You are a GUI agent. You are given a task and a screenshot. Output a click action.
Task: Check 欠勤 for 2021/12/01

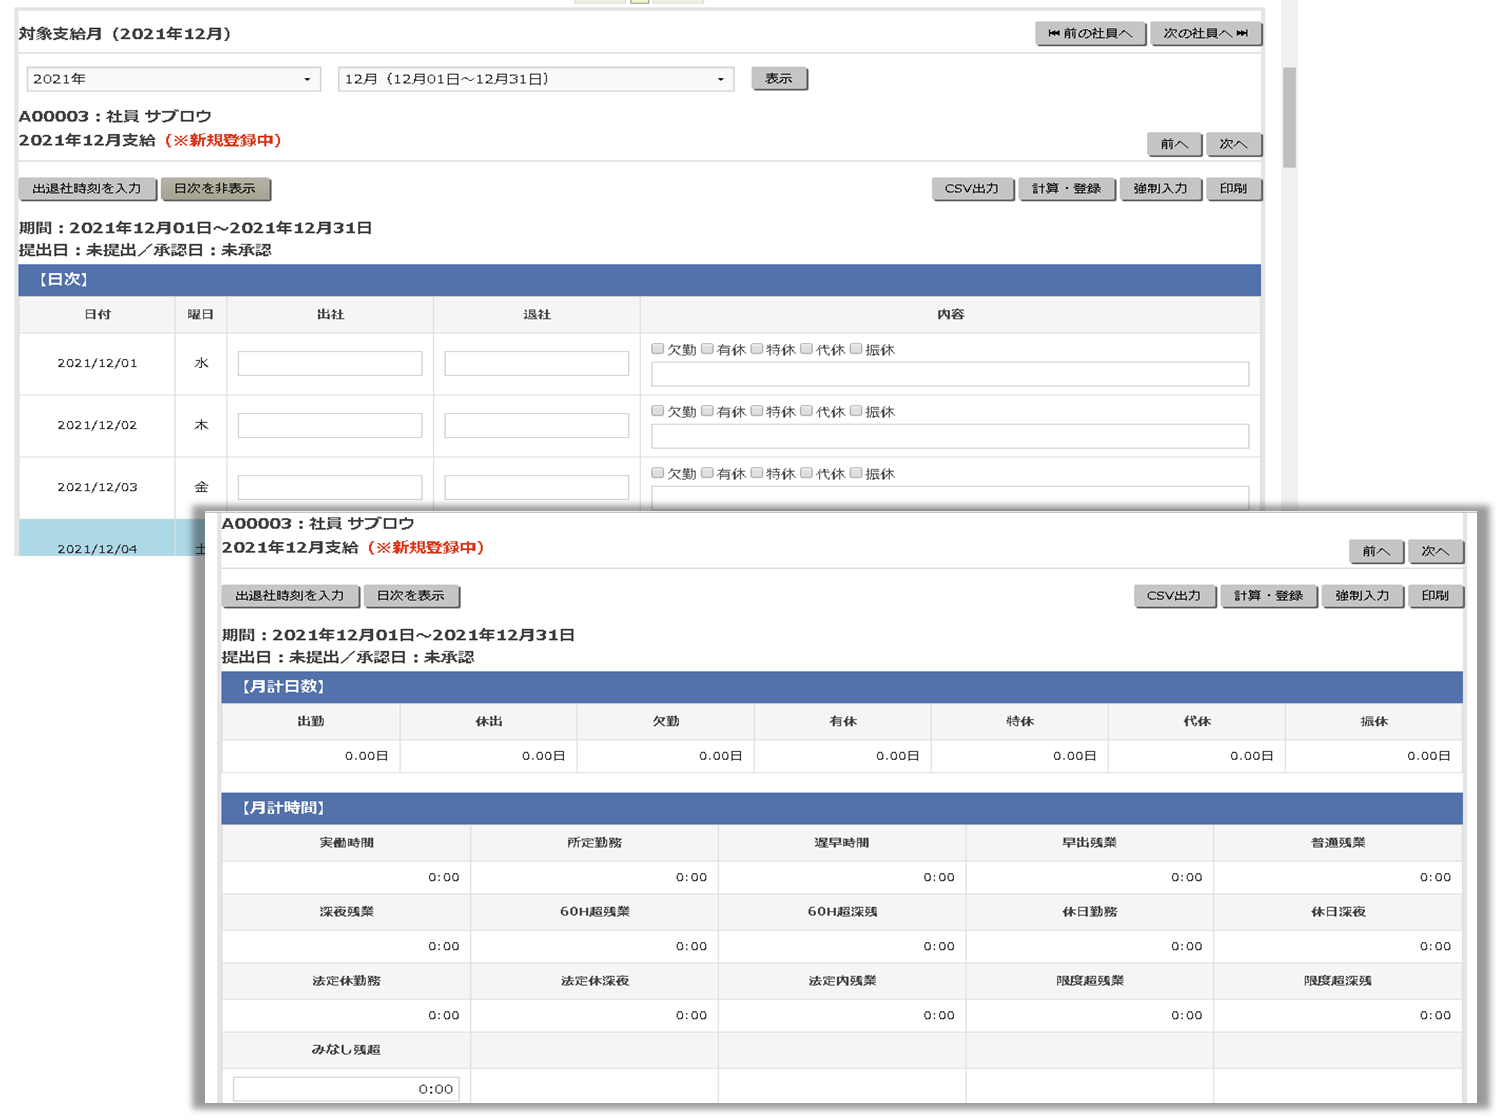(x=658, y=349)
